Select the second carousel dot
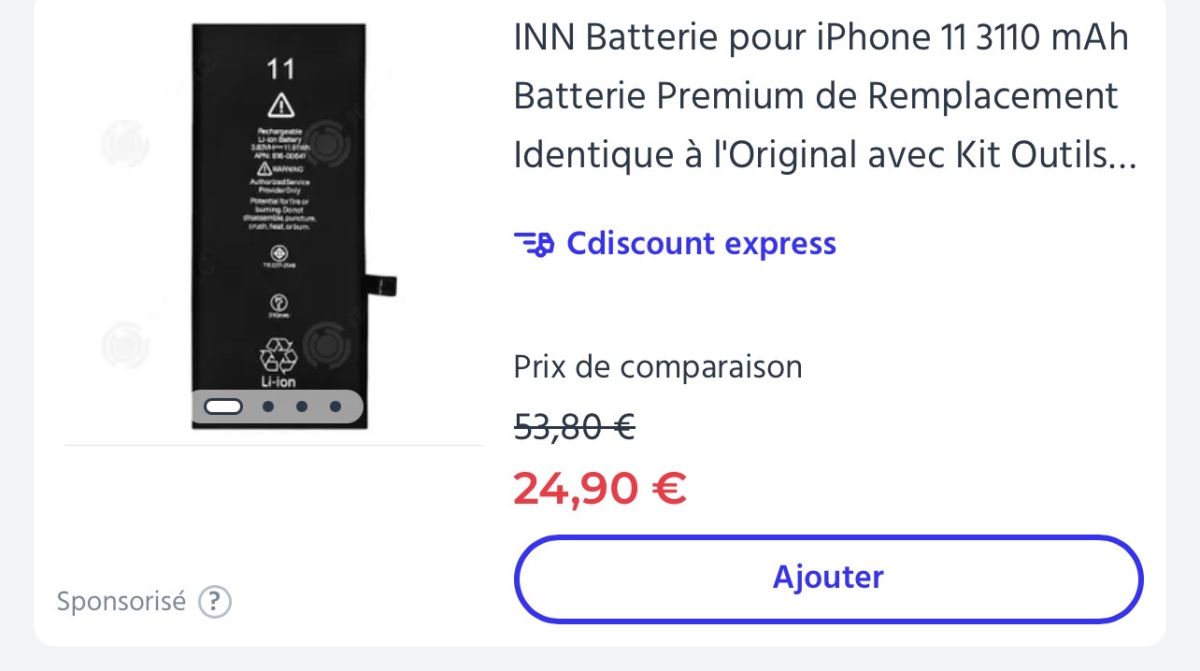Screen dimensions: 1200x671 pos(266,406)
